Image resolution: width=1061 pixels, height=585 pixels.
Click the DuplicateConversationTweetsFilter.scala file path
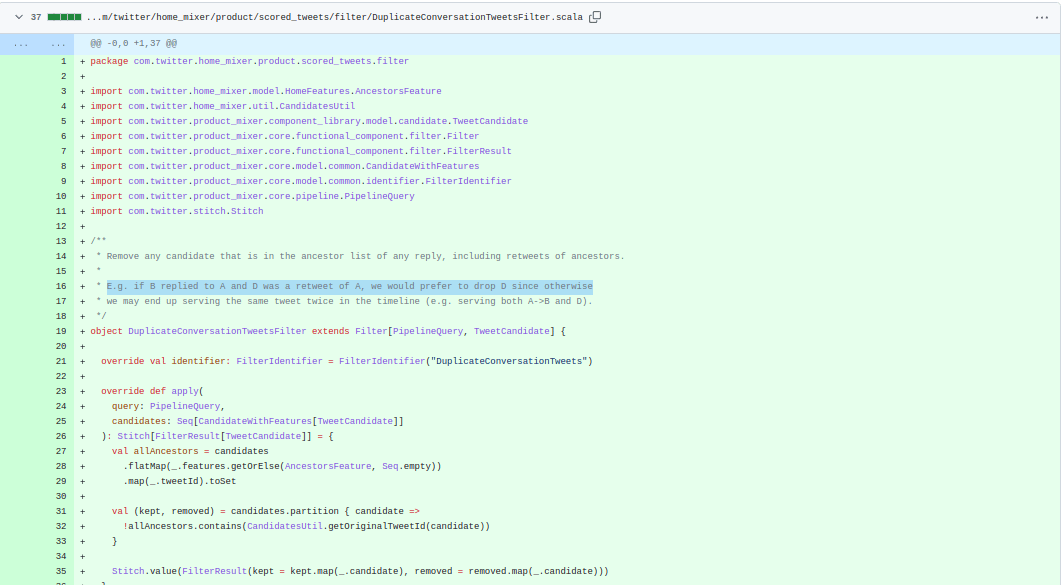click(x=334, y=17)
